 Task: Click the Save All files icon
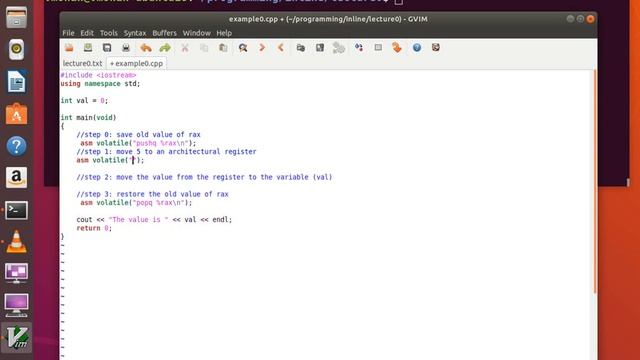[107, 48]
